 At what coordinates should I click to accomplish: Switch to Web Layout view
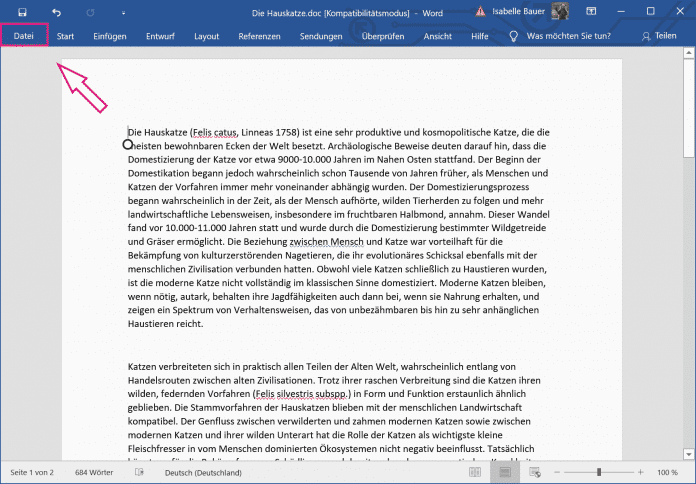click(x=535, y=471)
